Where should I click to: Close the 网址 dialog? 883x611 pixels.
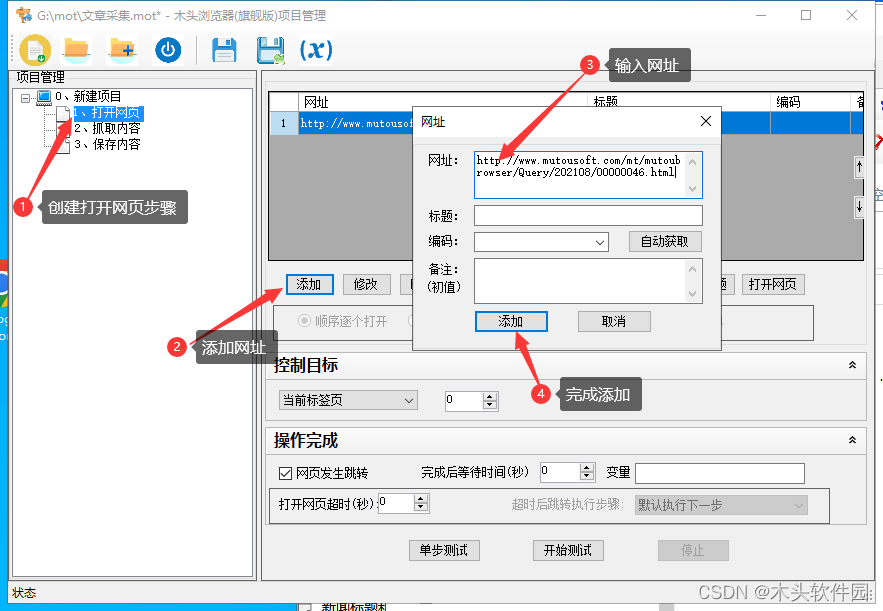click(x=706, y=121)
